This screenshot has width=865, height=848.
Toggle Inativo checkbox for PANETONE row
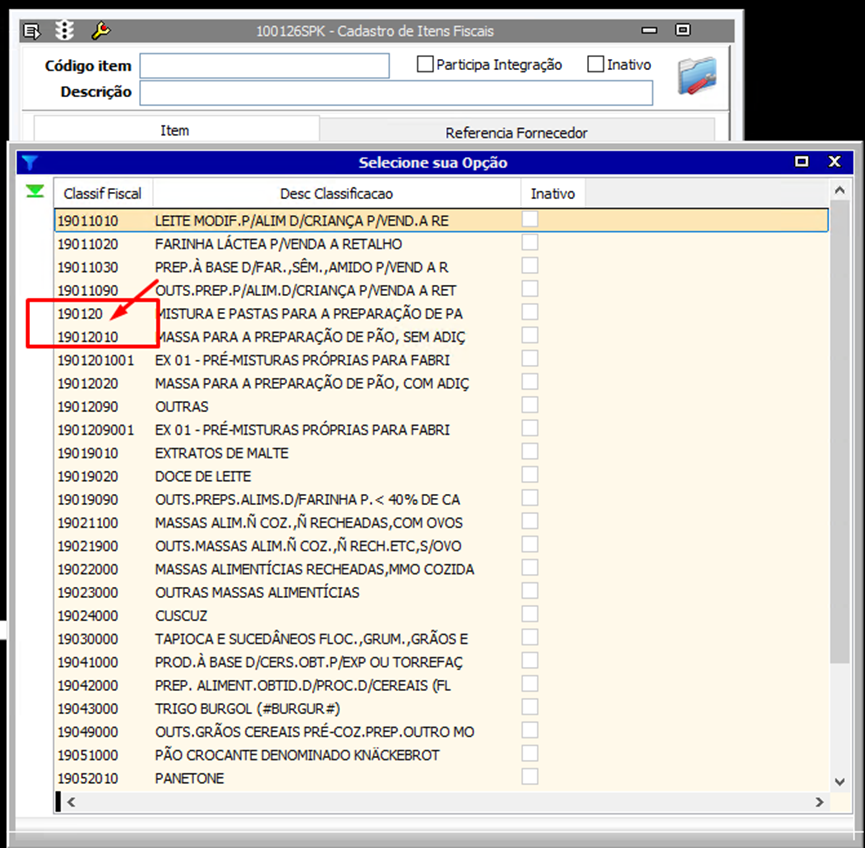pos(530,777)
